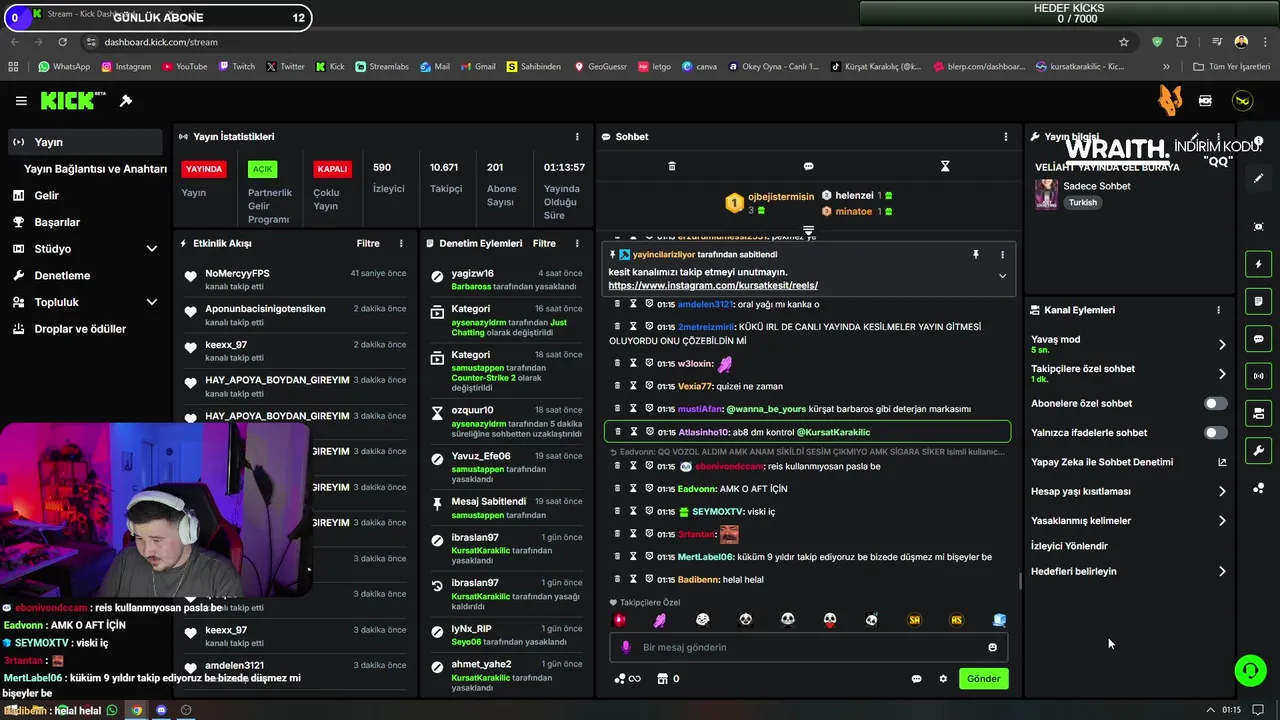Open Gelir in left sidebar
The image size is (1280, 720).
point(85,196)
